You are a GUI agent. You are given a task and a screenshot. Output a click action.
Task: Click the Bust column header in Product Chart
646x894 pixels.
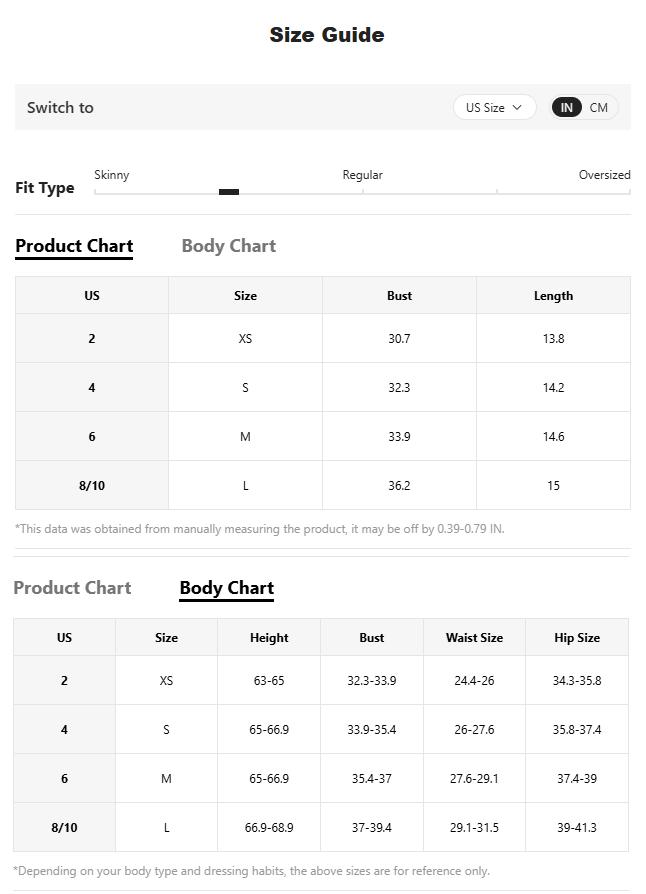point(399,295)
